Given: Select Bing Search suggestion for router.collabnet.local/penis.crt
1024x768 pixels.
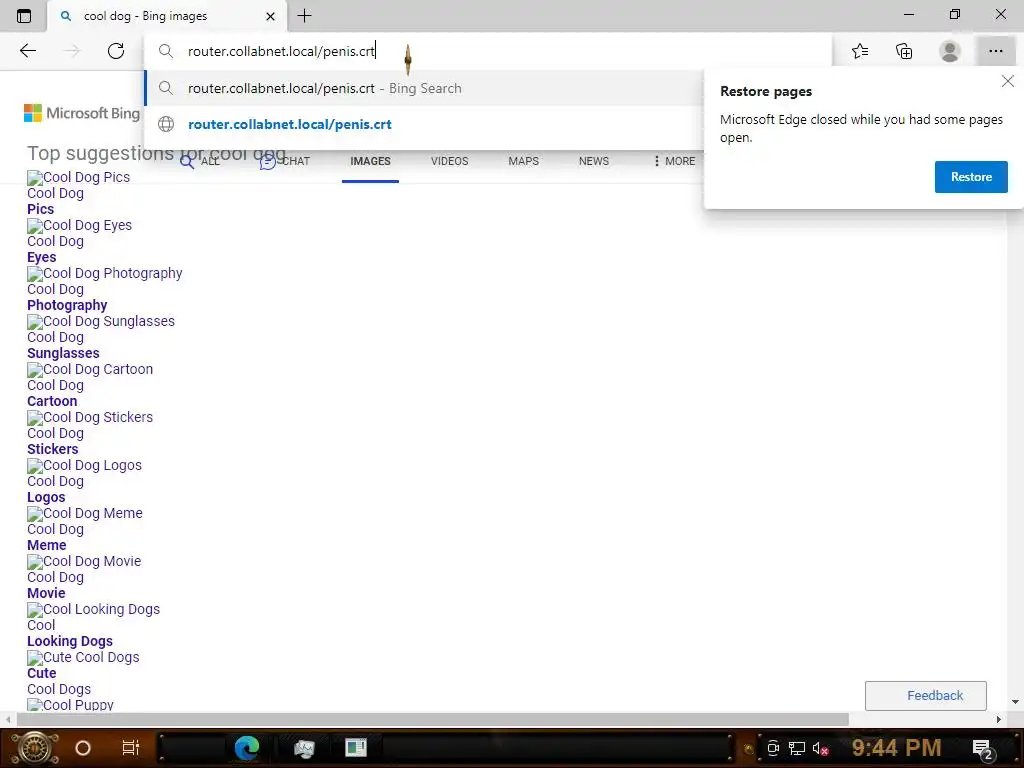Looking at the screenshot, I should 424,88.
